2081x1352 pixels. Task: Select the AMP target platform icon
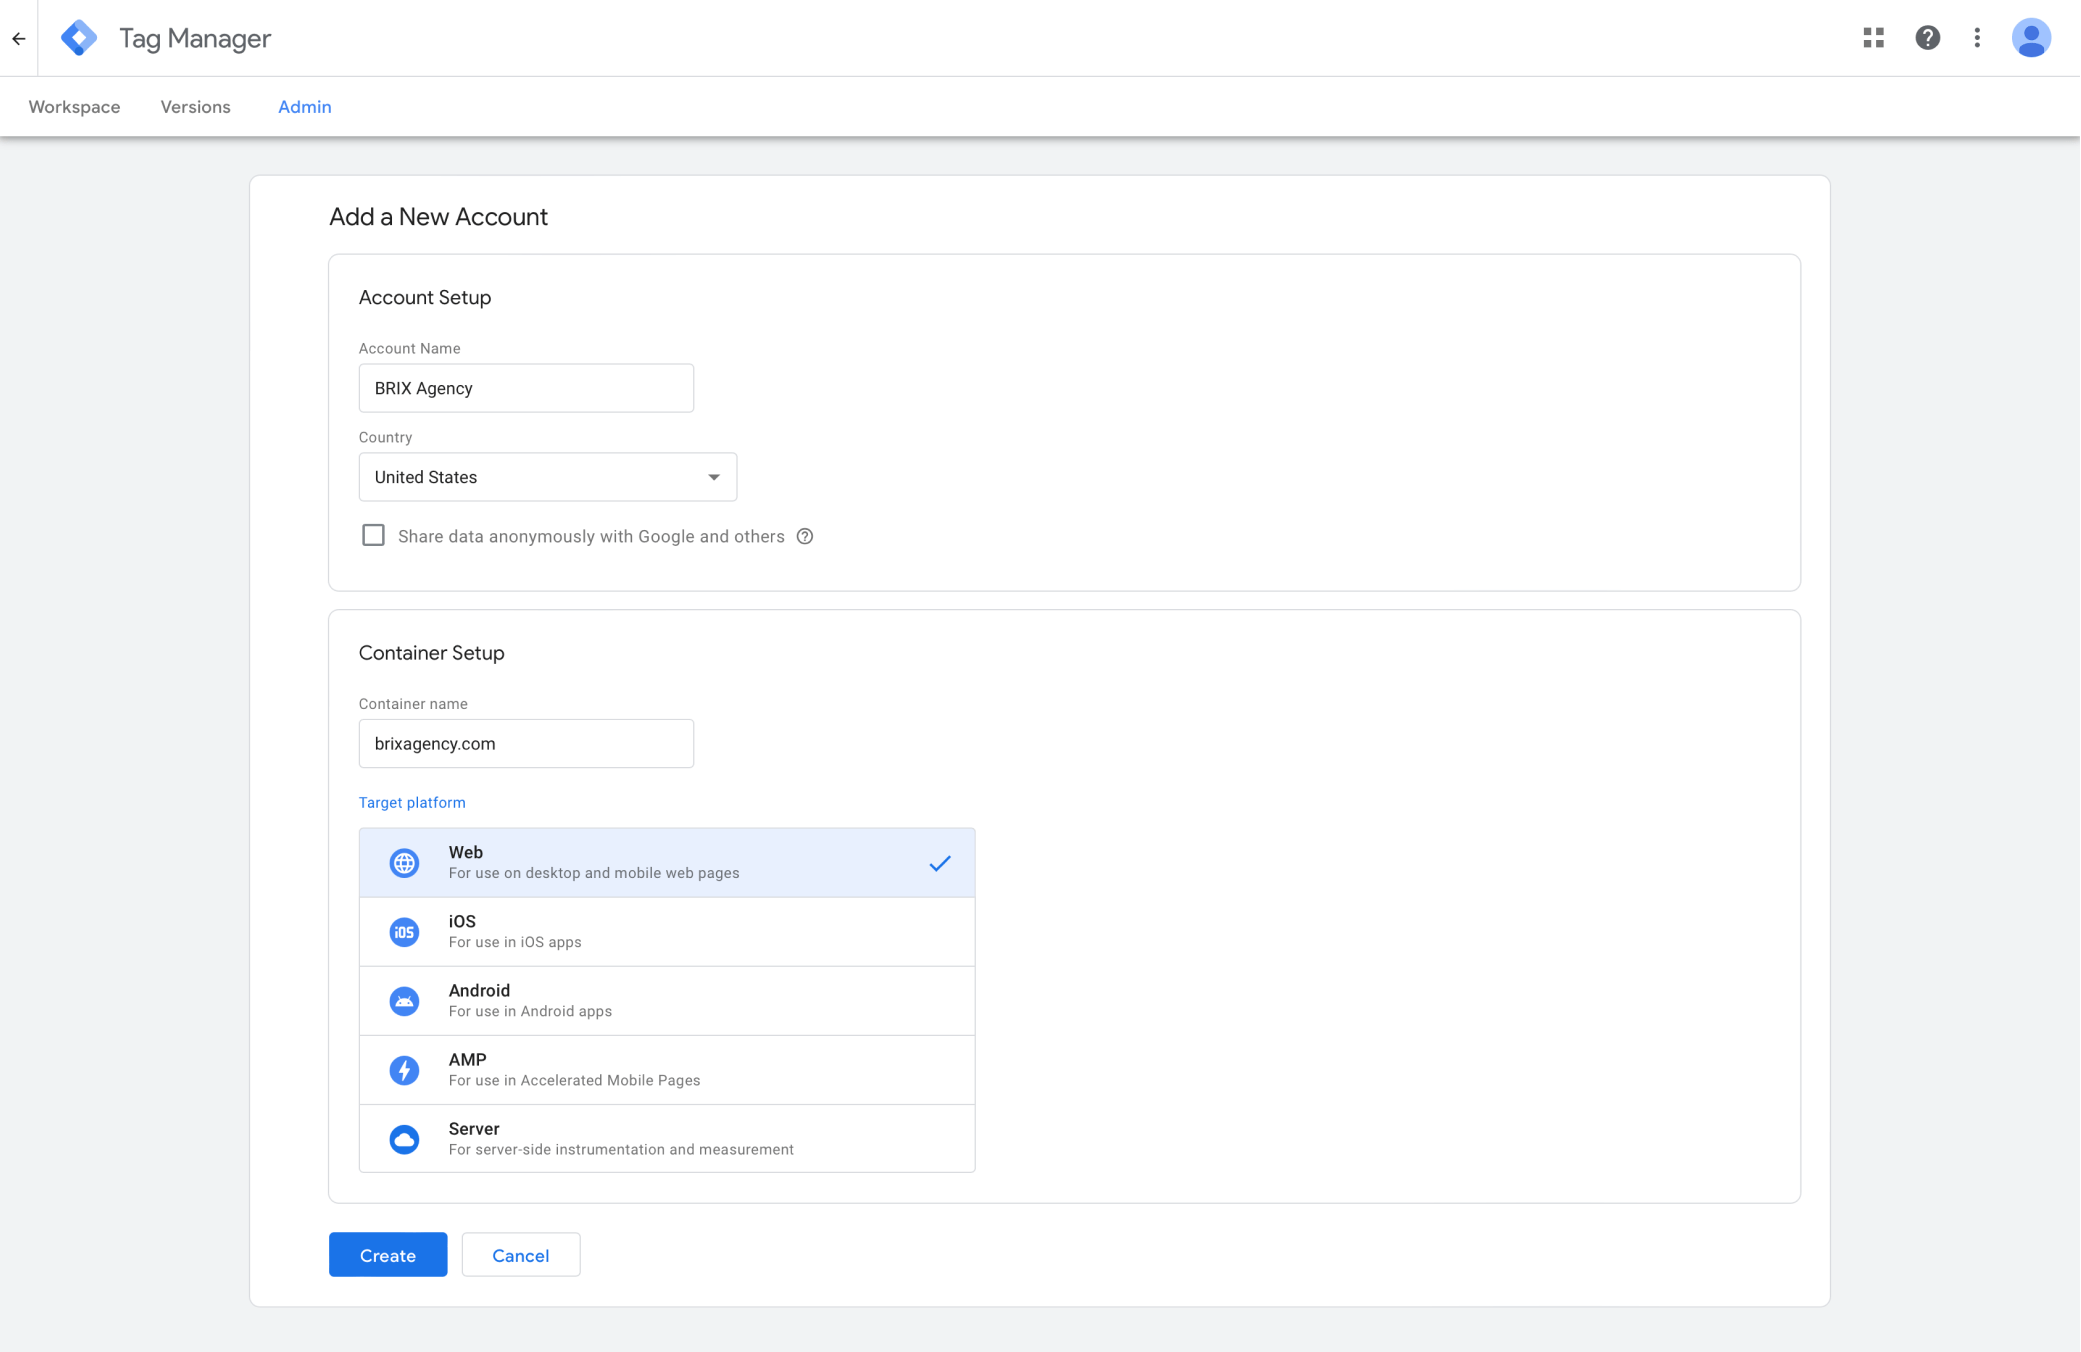click(x=405, y=1068)
